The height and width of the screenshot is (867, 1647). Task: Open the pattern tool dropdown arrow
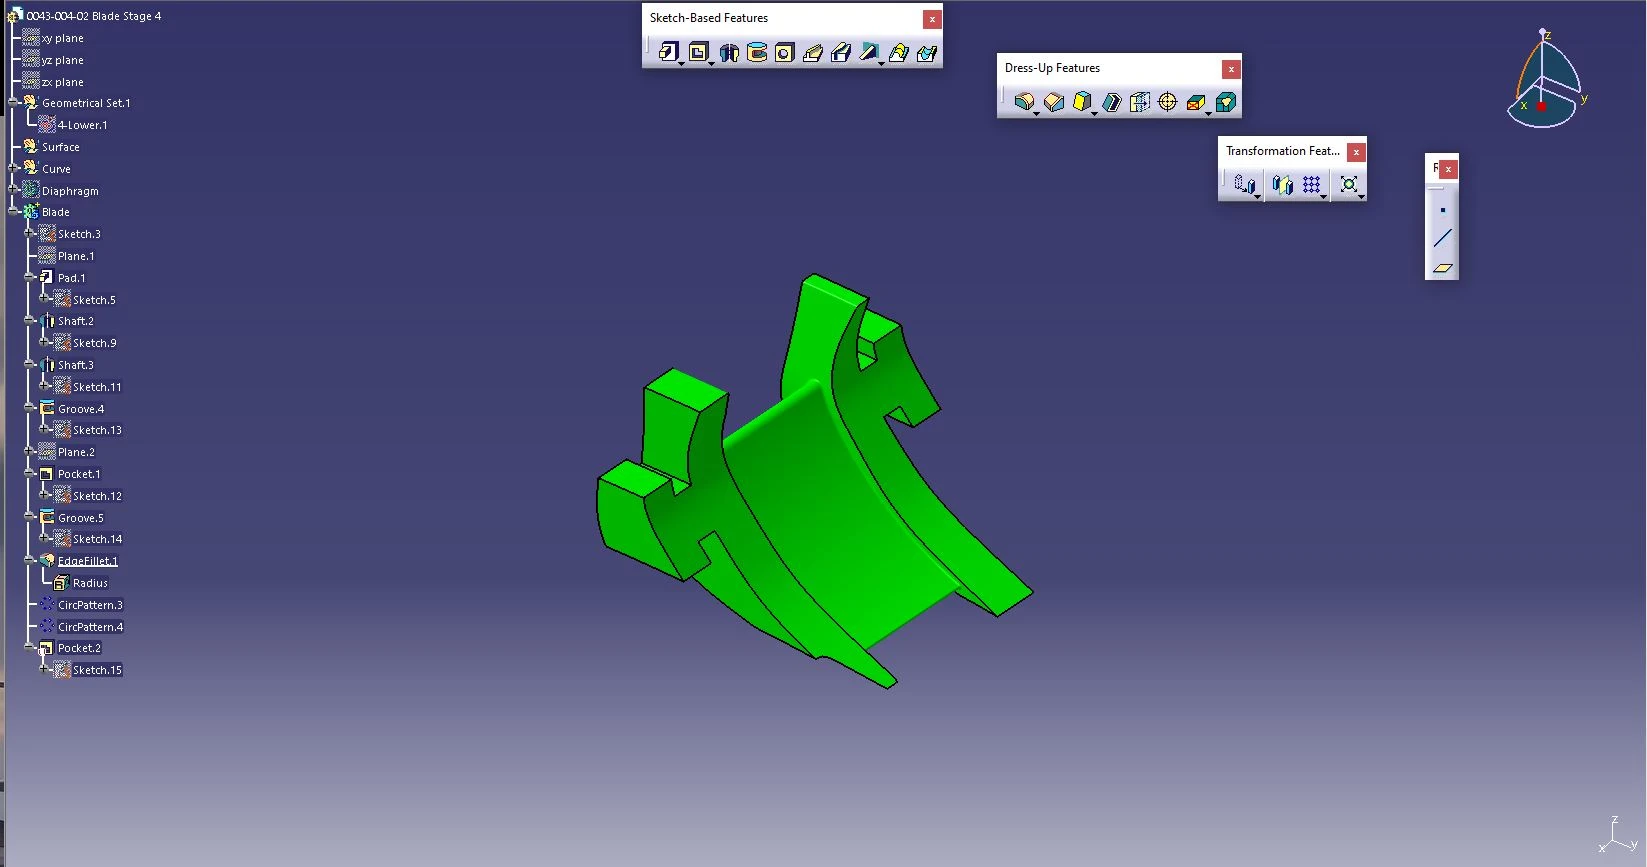click(1324, 196)
